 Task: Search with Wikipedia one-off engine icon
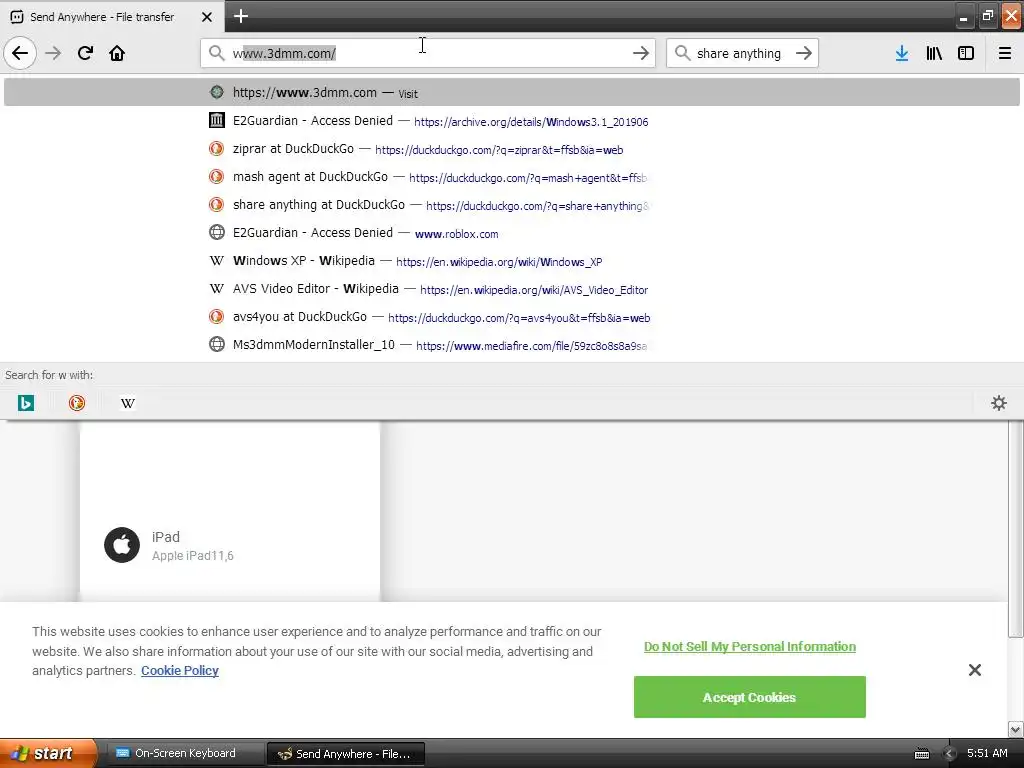coord(127,403)
